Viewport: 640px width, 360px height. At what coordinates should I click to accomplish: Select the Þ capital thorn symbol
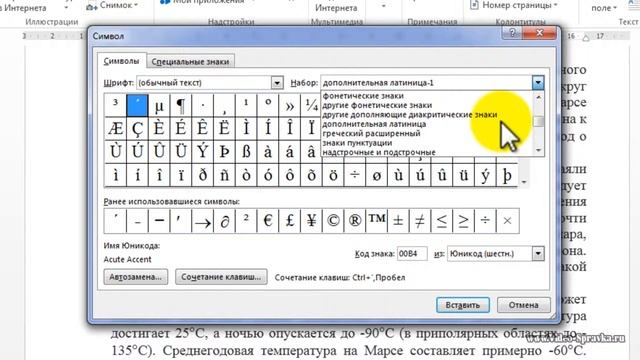click(x=224, y=152)
